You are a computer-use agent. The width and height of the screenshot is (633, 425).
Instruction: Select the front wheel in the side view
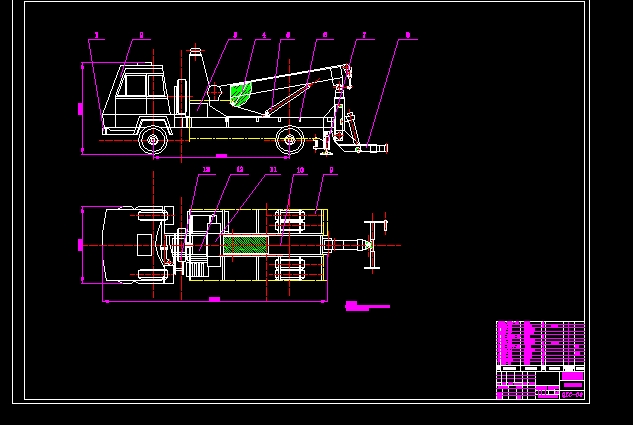(153, 140)
